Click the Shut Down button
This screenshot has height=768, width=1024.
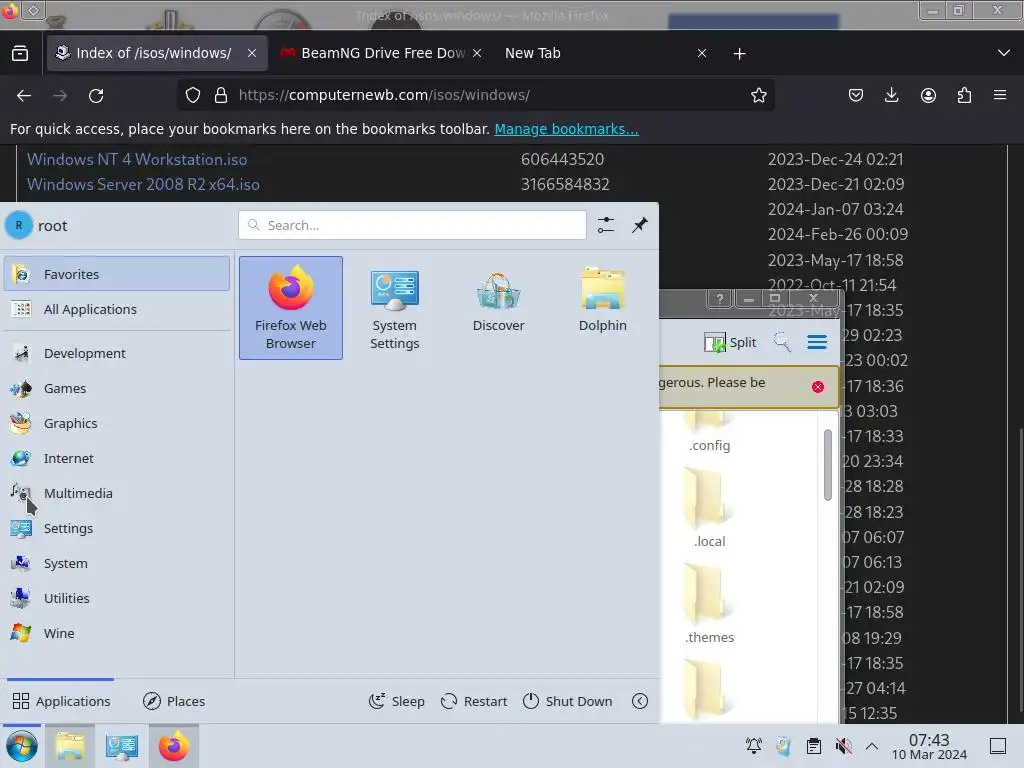tap(568, 701)
